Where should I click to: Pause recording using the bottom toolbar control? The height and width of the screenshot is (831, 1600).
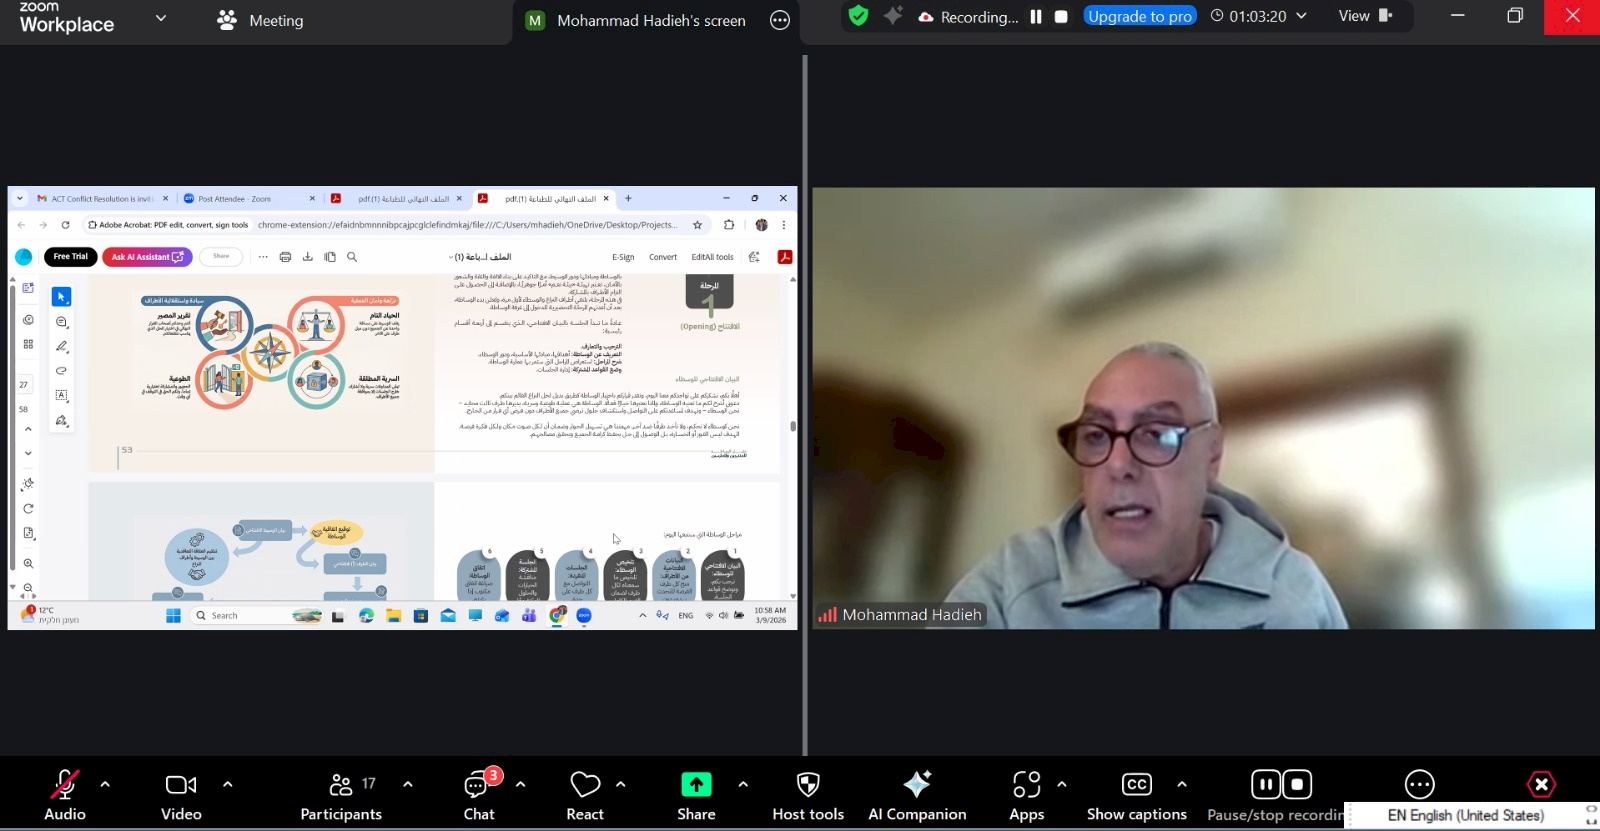click(1266, 785)
